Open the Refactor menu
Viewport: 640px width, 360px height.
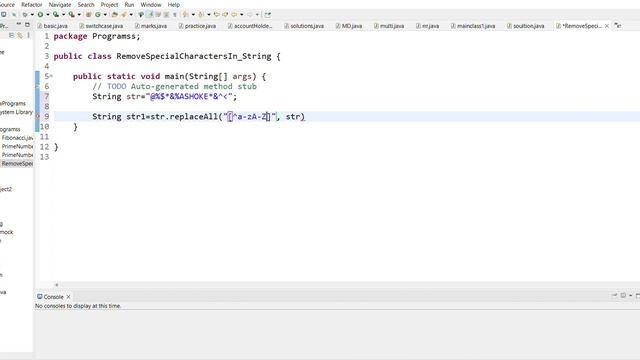31,4
